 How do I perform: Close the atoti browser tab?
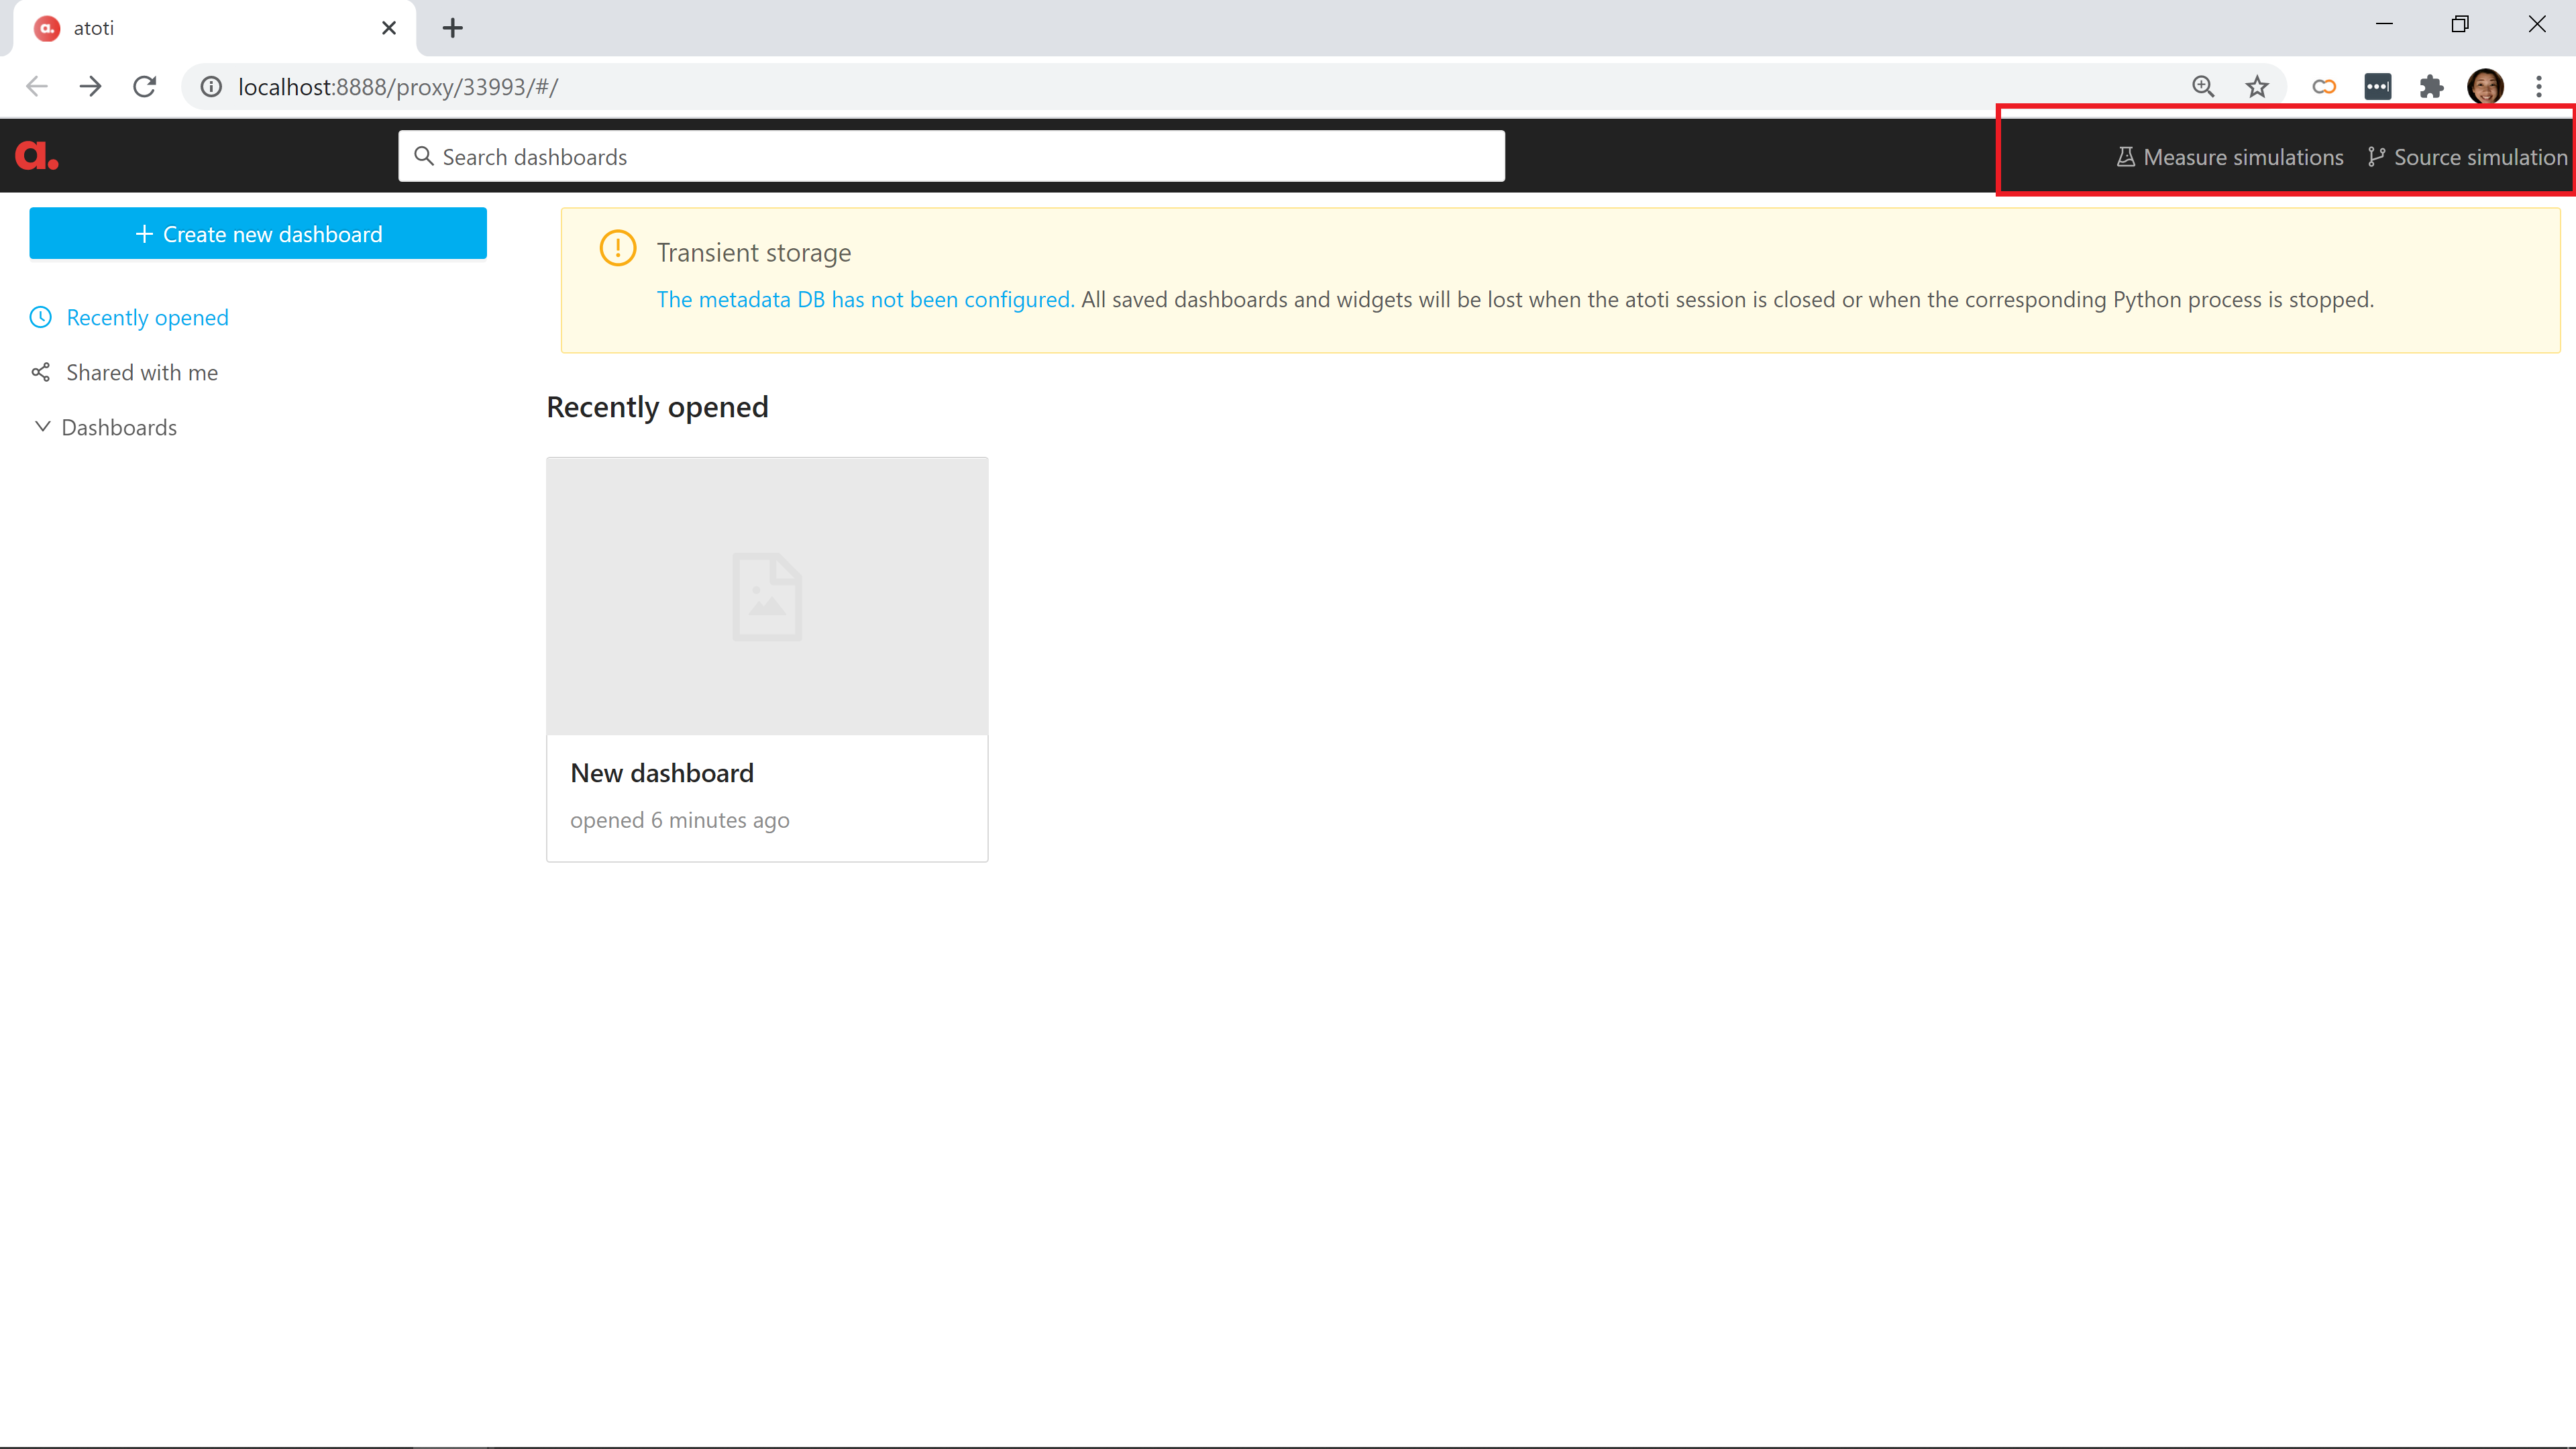pos(389,28)
